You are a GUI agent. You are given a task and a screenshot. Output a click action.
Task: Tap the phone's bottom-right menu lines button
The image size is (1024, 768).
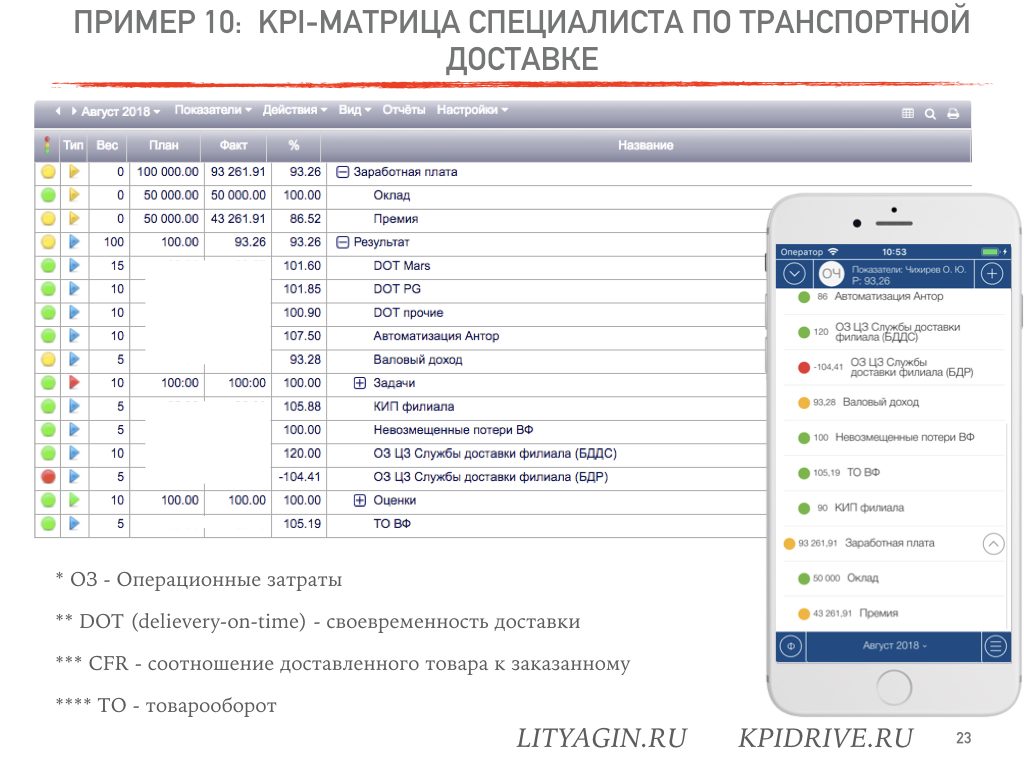995,647
